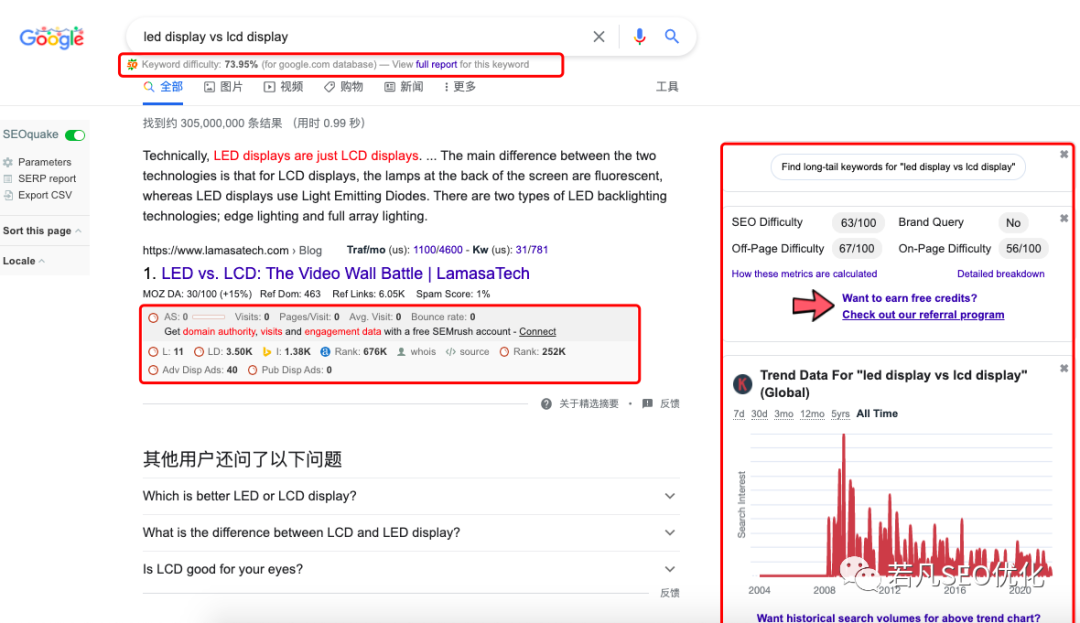Open SEOquake Parameters gear icon
Image resolution: width=1080 pixels, height=623 pixels.
8,162
